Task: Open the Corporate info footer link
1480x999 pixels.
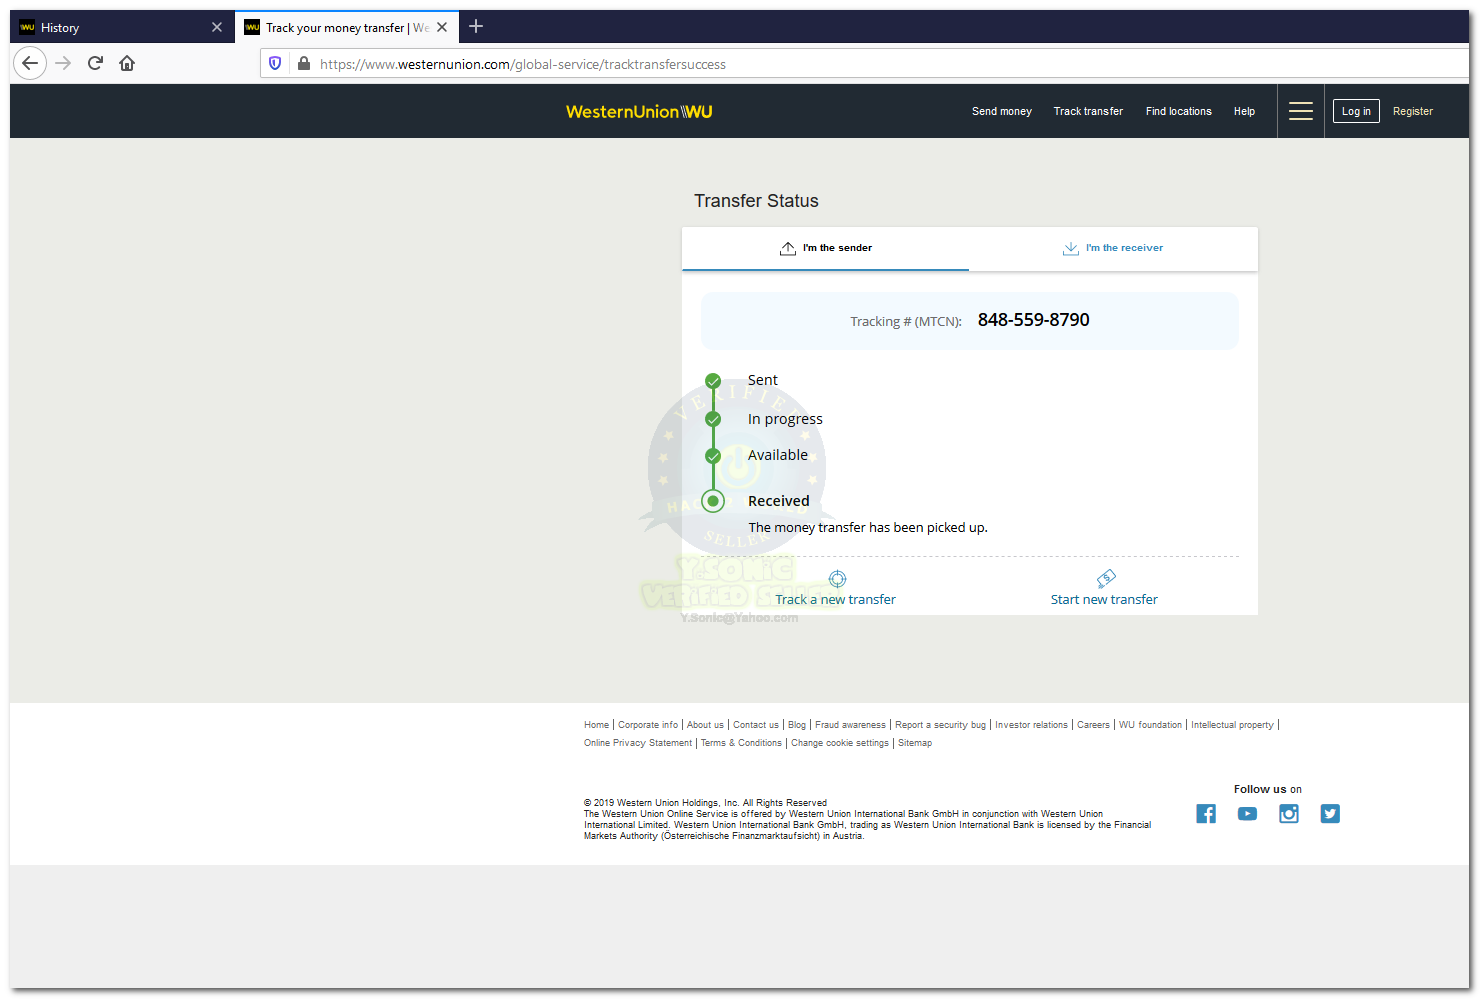Action: (648, 725)
